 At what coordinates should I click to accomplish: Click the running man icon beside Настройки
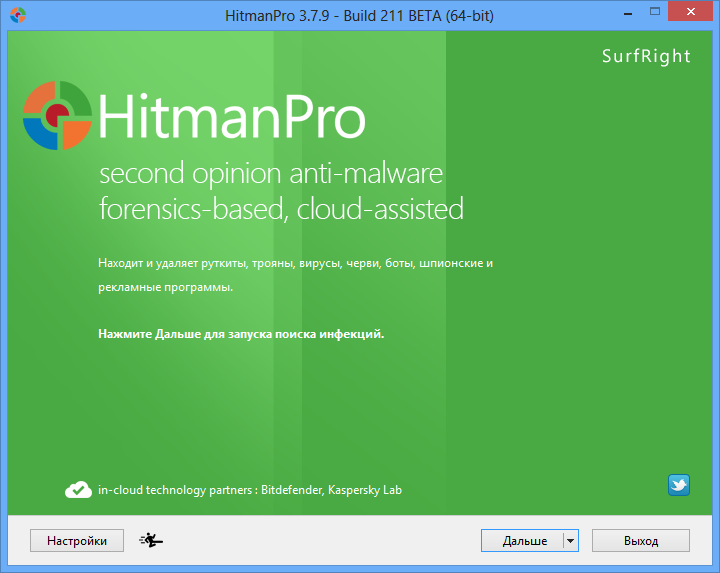point(152,541)
